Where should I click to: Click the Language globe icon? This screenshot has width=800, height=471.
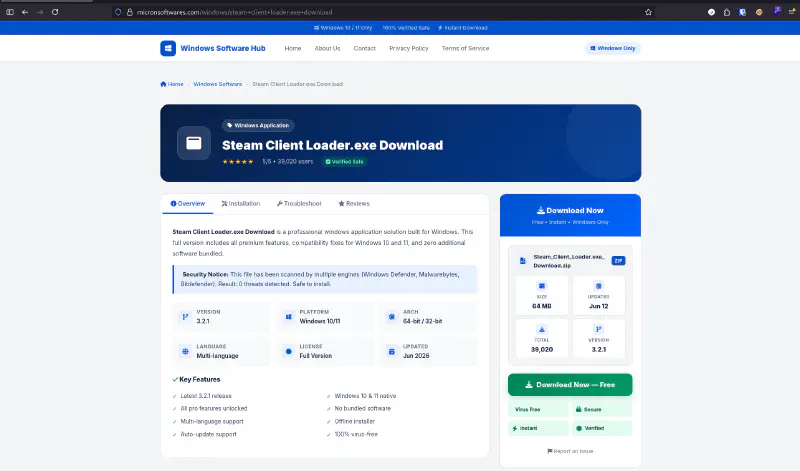pyautogui.click(x=185, y=351)
